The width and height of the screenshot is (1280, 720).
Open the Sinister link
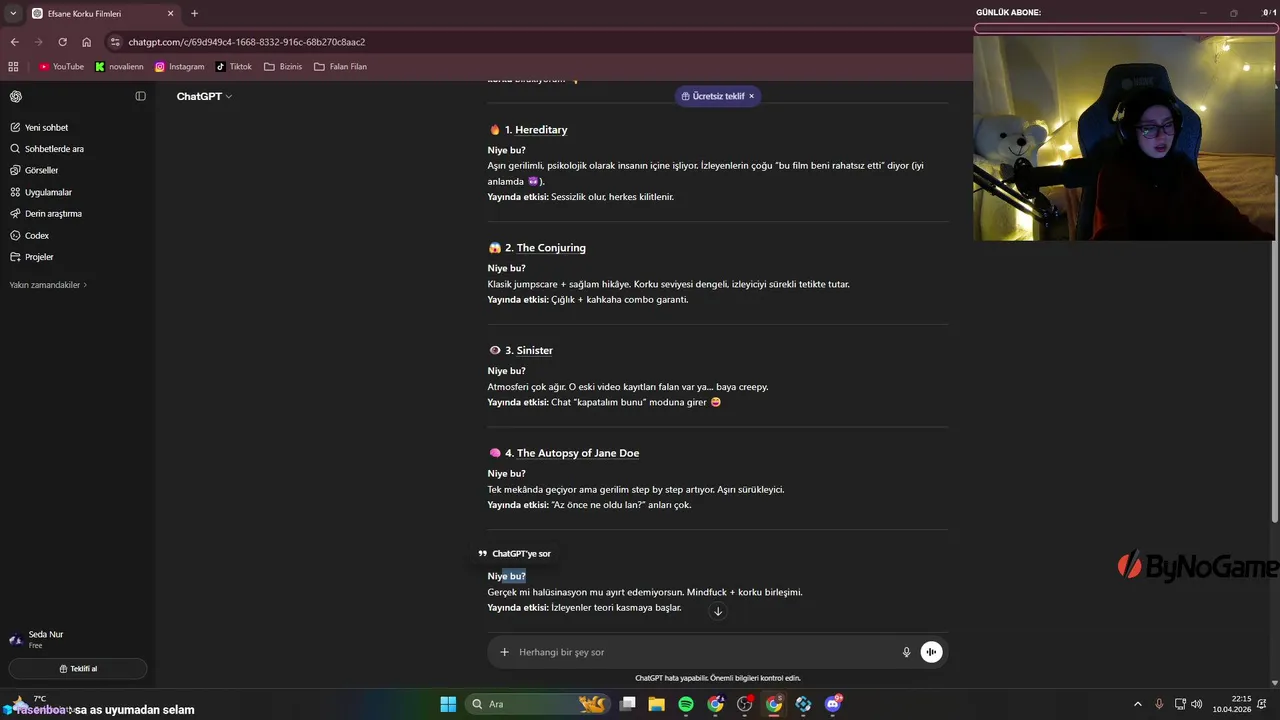click(535, 351)
